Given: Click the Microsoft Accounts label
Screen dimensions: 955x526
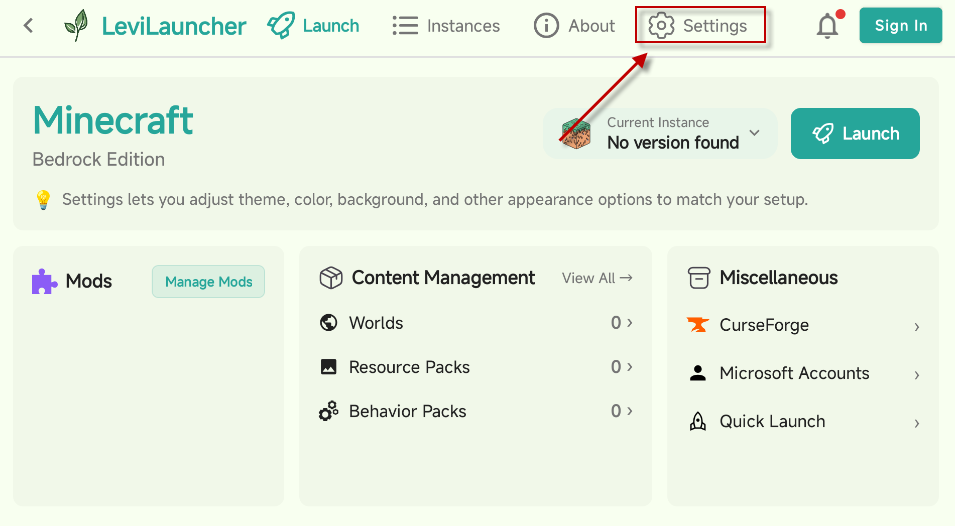Looking at the screenshot, I should 794,373.
